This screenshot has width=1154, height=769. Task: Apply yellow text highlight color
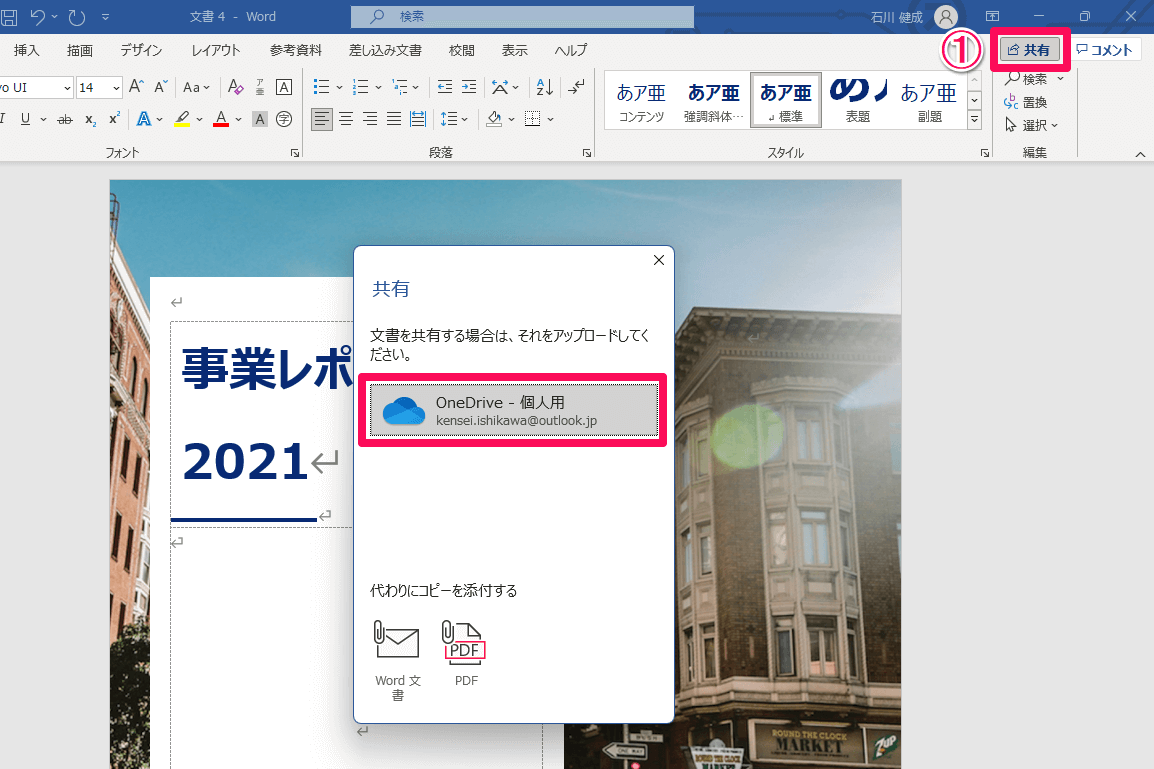pos(182,119)
